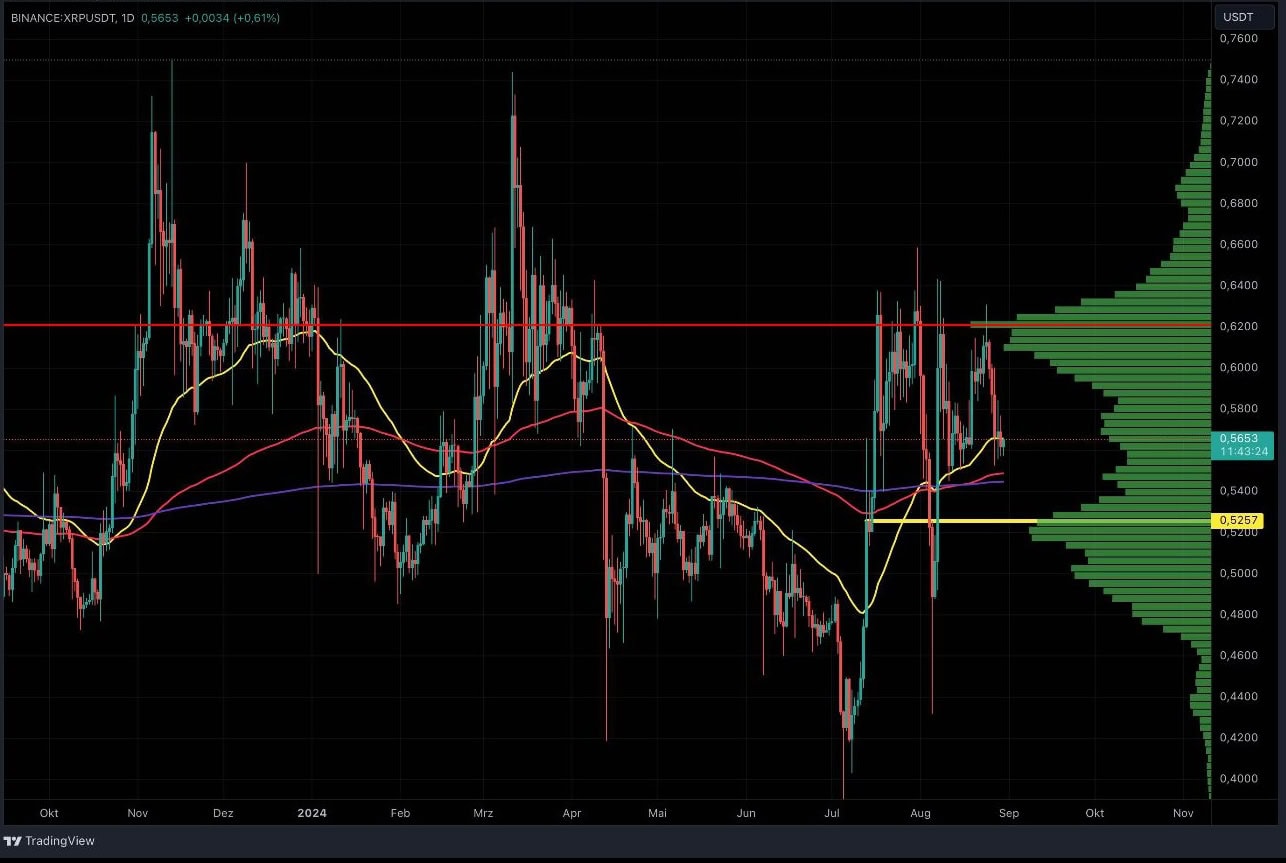The width and height of the screenshot is (1286, 863).
Task: Click the Jun label on time axis
Action: tap(745, 813)
